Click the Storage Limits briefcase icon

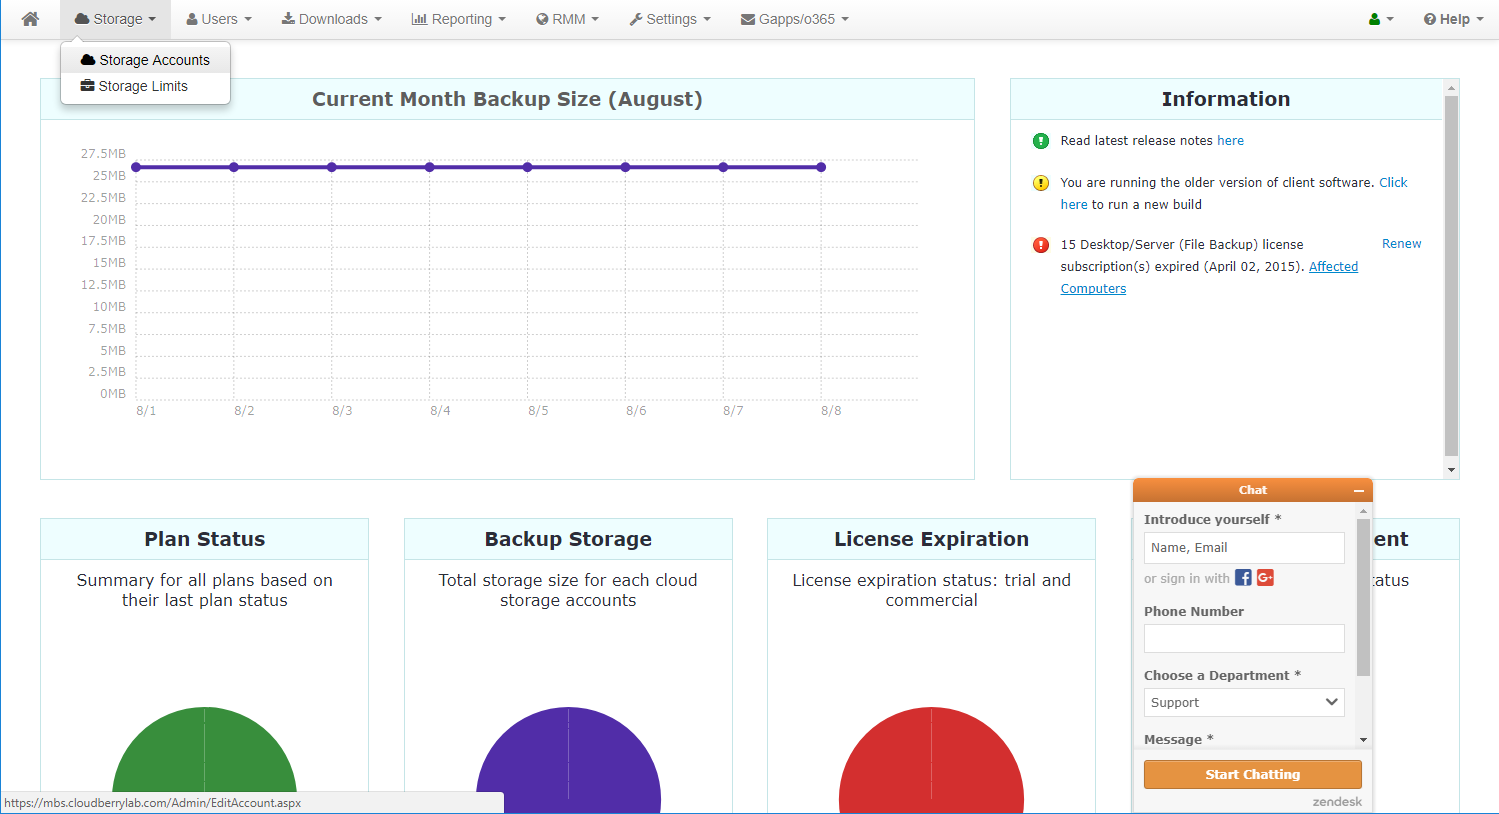coord(88,86)
